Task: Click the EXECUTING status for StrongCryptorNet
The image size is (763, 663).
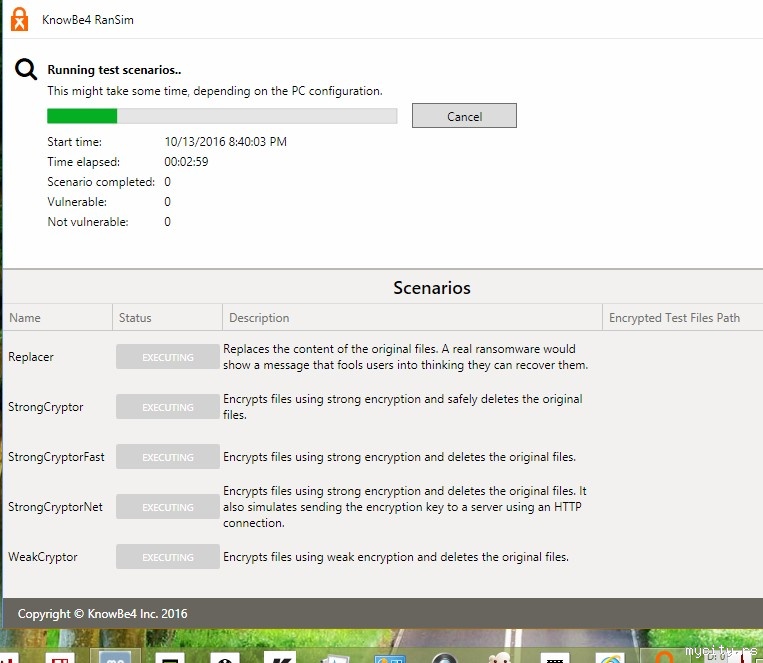Action: coord(167,507)
